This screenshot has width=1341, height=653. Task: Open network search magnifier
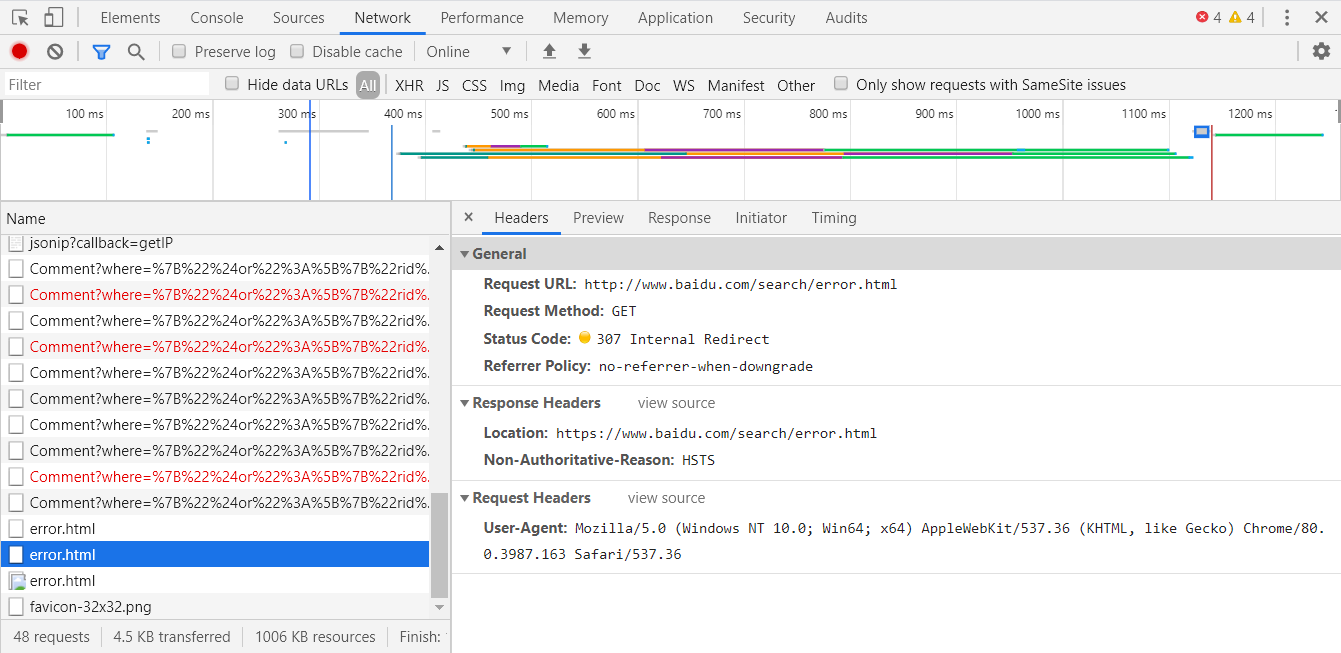coord(136,51)
